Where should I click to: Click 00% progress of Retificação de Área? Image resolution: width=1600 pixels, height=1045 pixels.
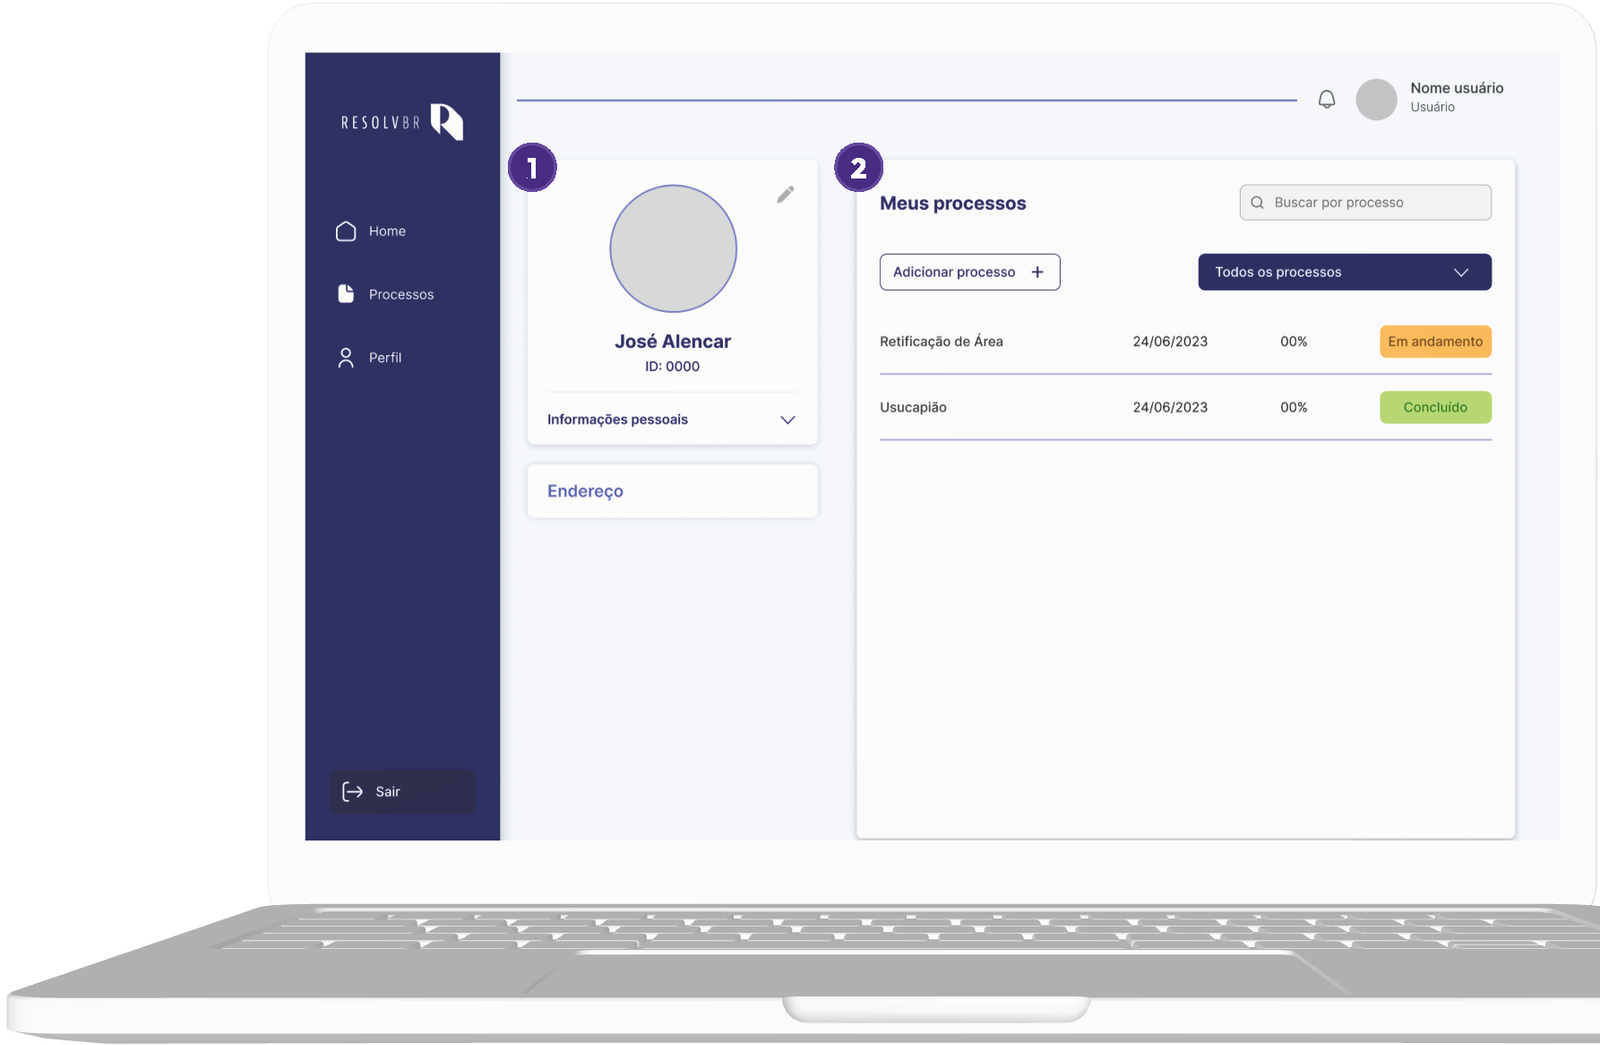(1294, 341)
